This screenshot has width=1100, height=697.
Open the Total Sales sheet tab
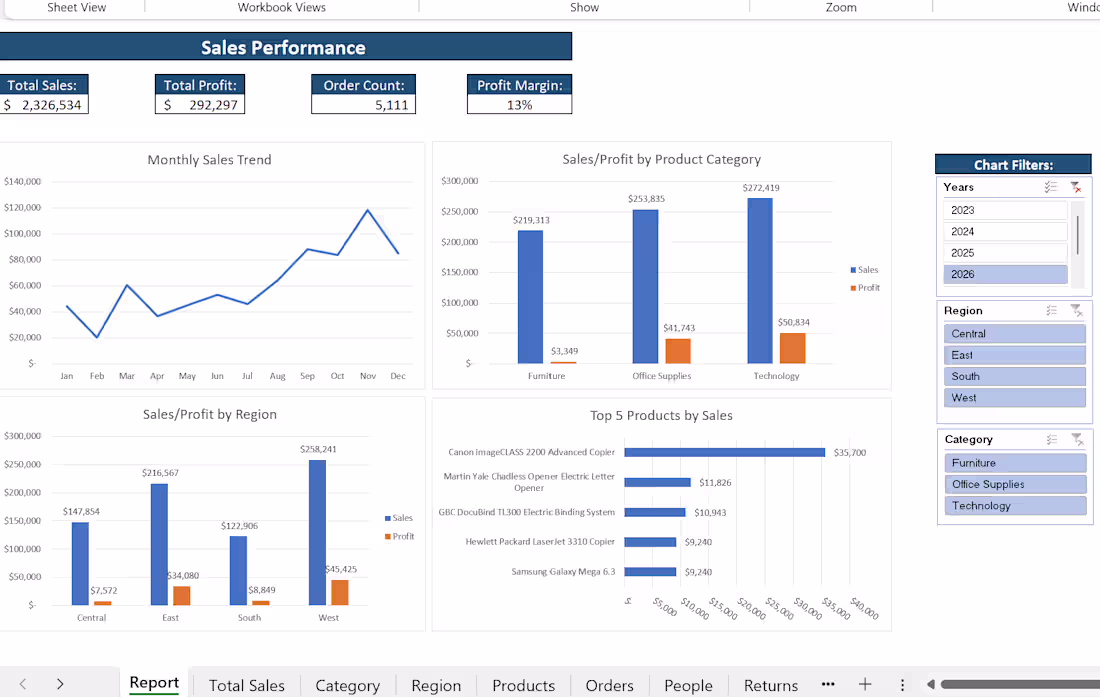click(x=247, y=685)
